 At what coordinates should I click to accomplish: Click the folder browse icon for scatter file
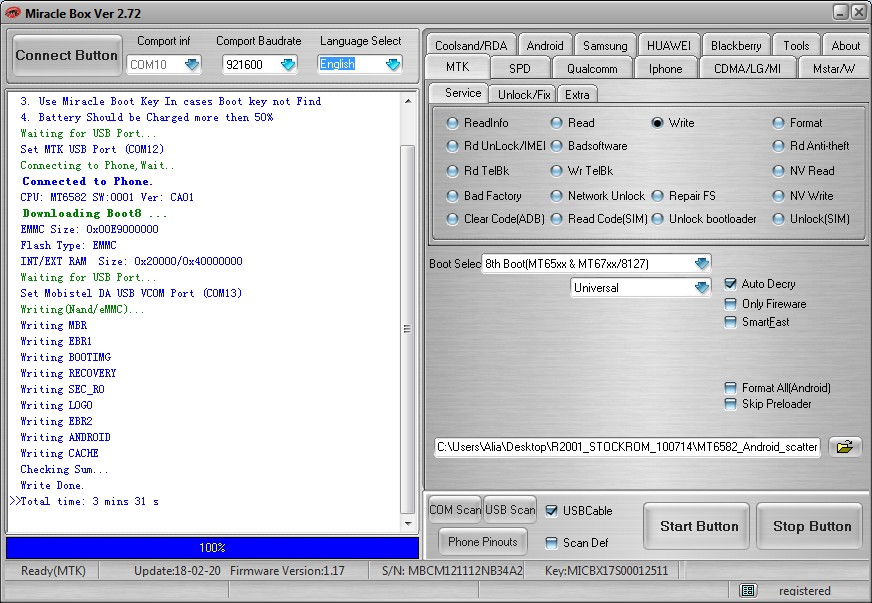tap(845, 447)
